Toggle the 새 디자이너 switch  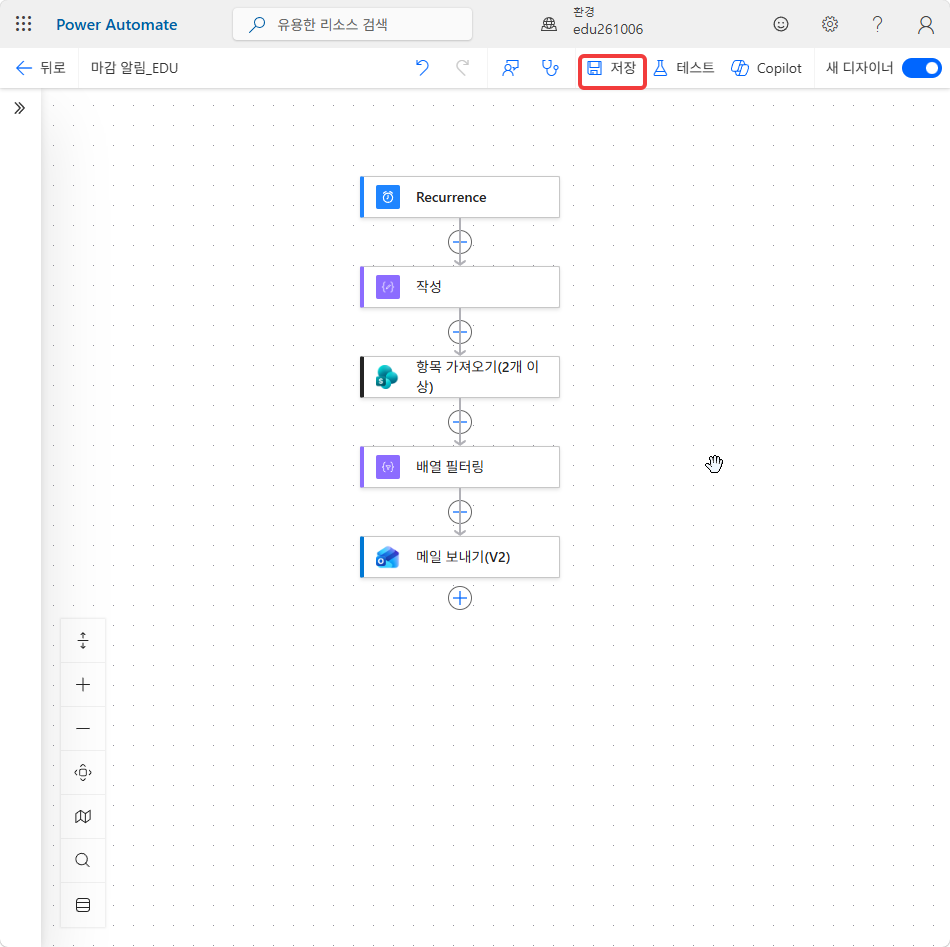coord(921,68)
